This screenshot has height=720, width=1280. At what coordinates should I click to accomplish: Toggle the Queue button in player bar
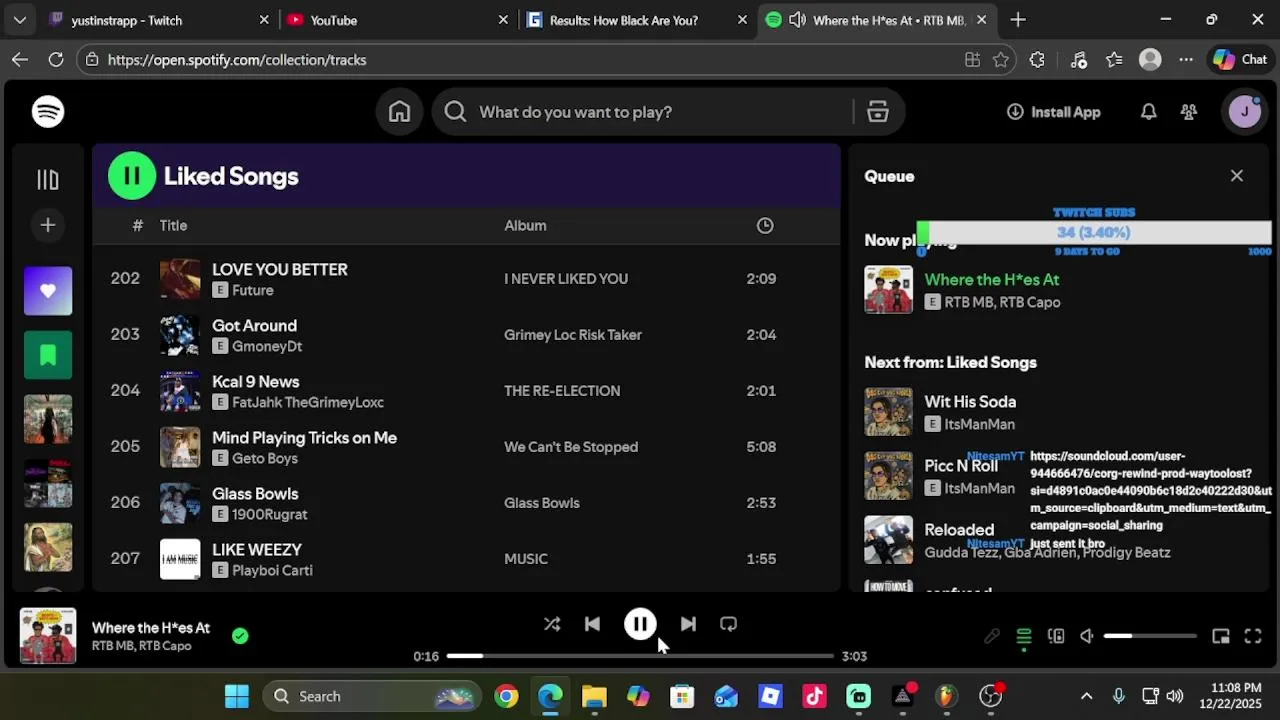[x=1024, y=636]
